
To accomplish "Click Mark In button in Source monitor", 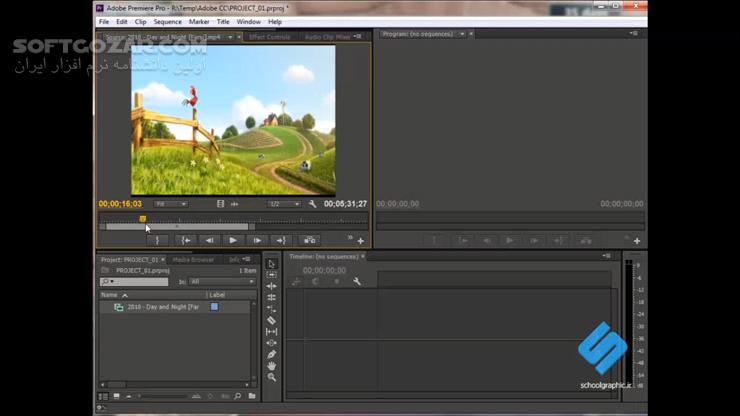I will tap(157, 241).
